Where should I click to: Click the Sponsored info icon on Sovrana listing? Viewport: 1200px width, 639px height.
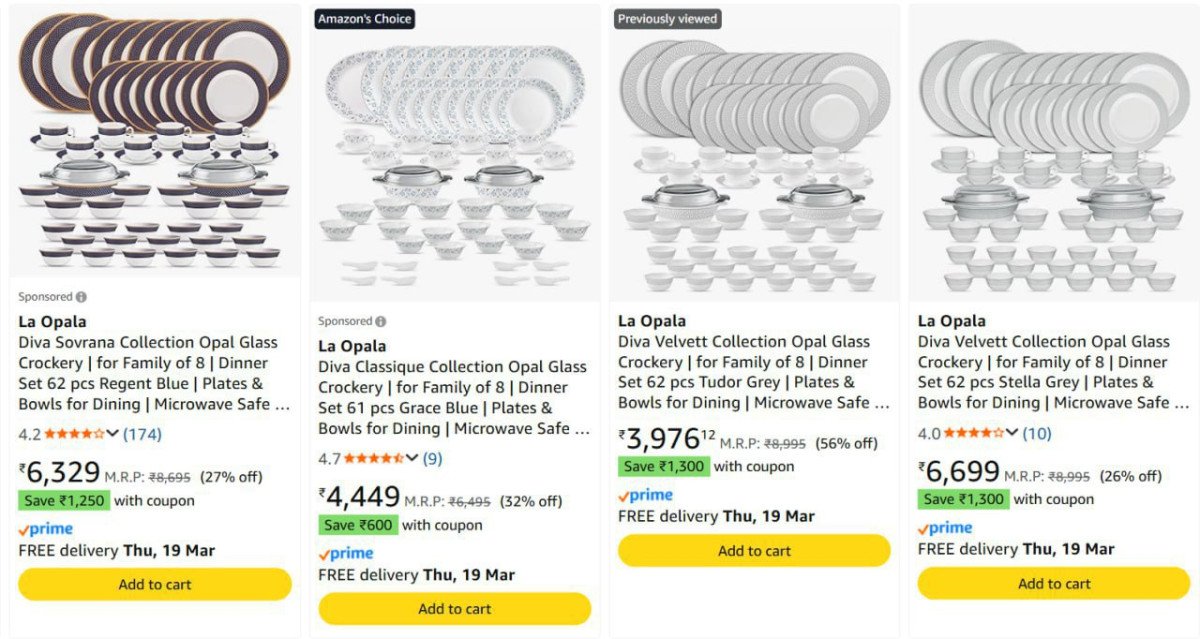[81, 297]
